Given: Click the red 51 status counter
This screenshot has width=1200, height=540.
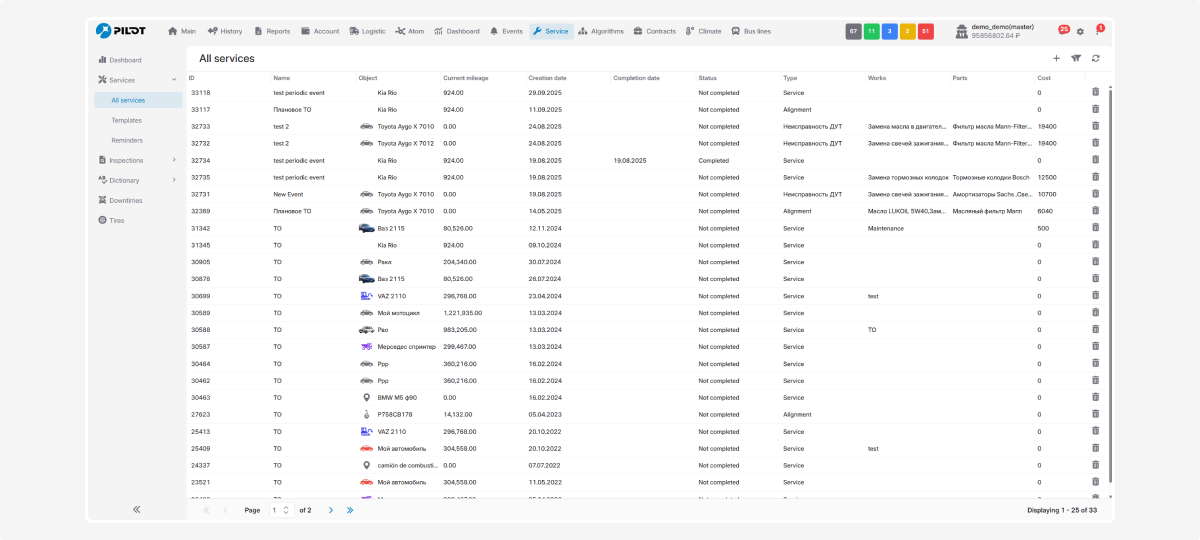Looking at the screenshot, I should pos(925,31).
